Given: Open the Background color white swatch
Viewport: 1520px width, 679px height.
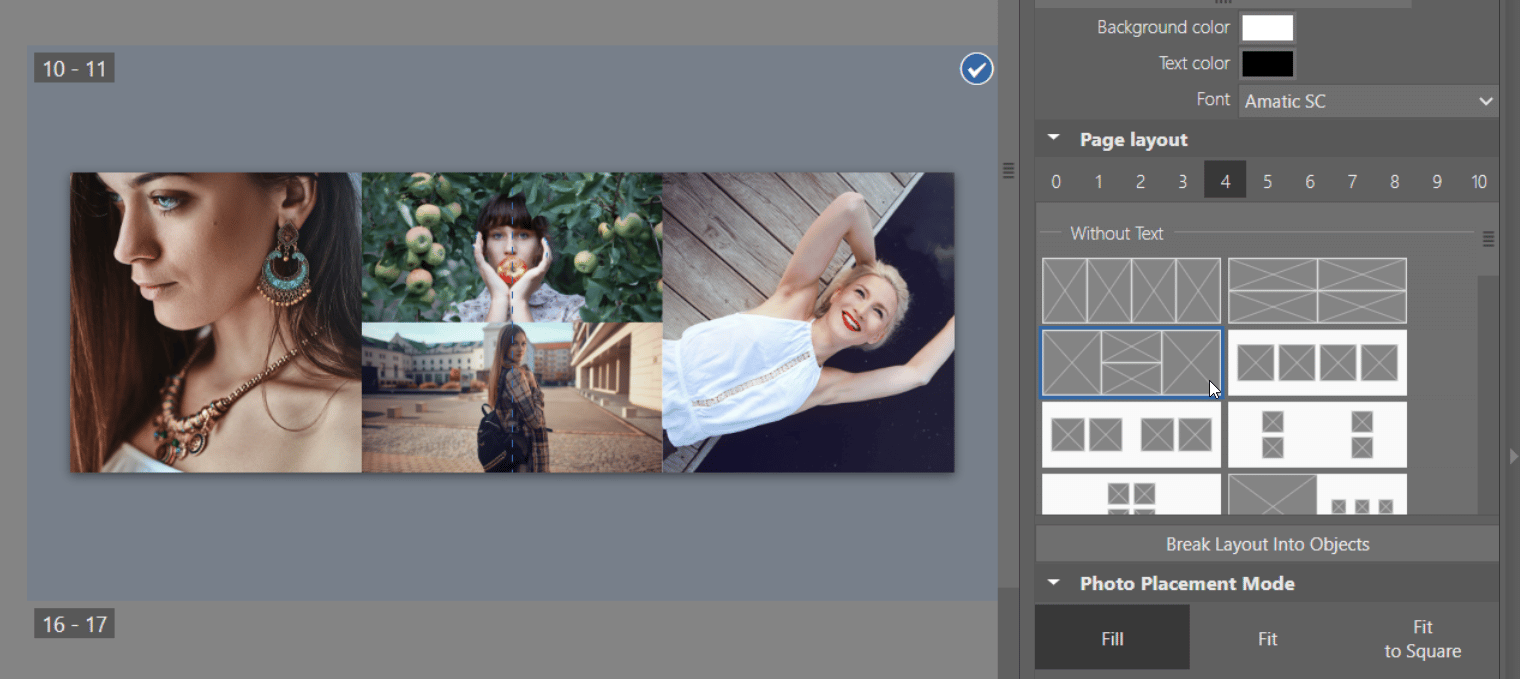Looking at the screenshot, I should pyautogui.click(x=1267, y=28).
